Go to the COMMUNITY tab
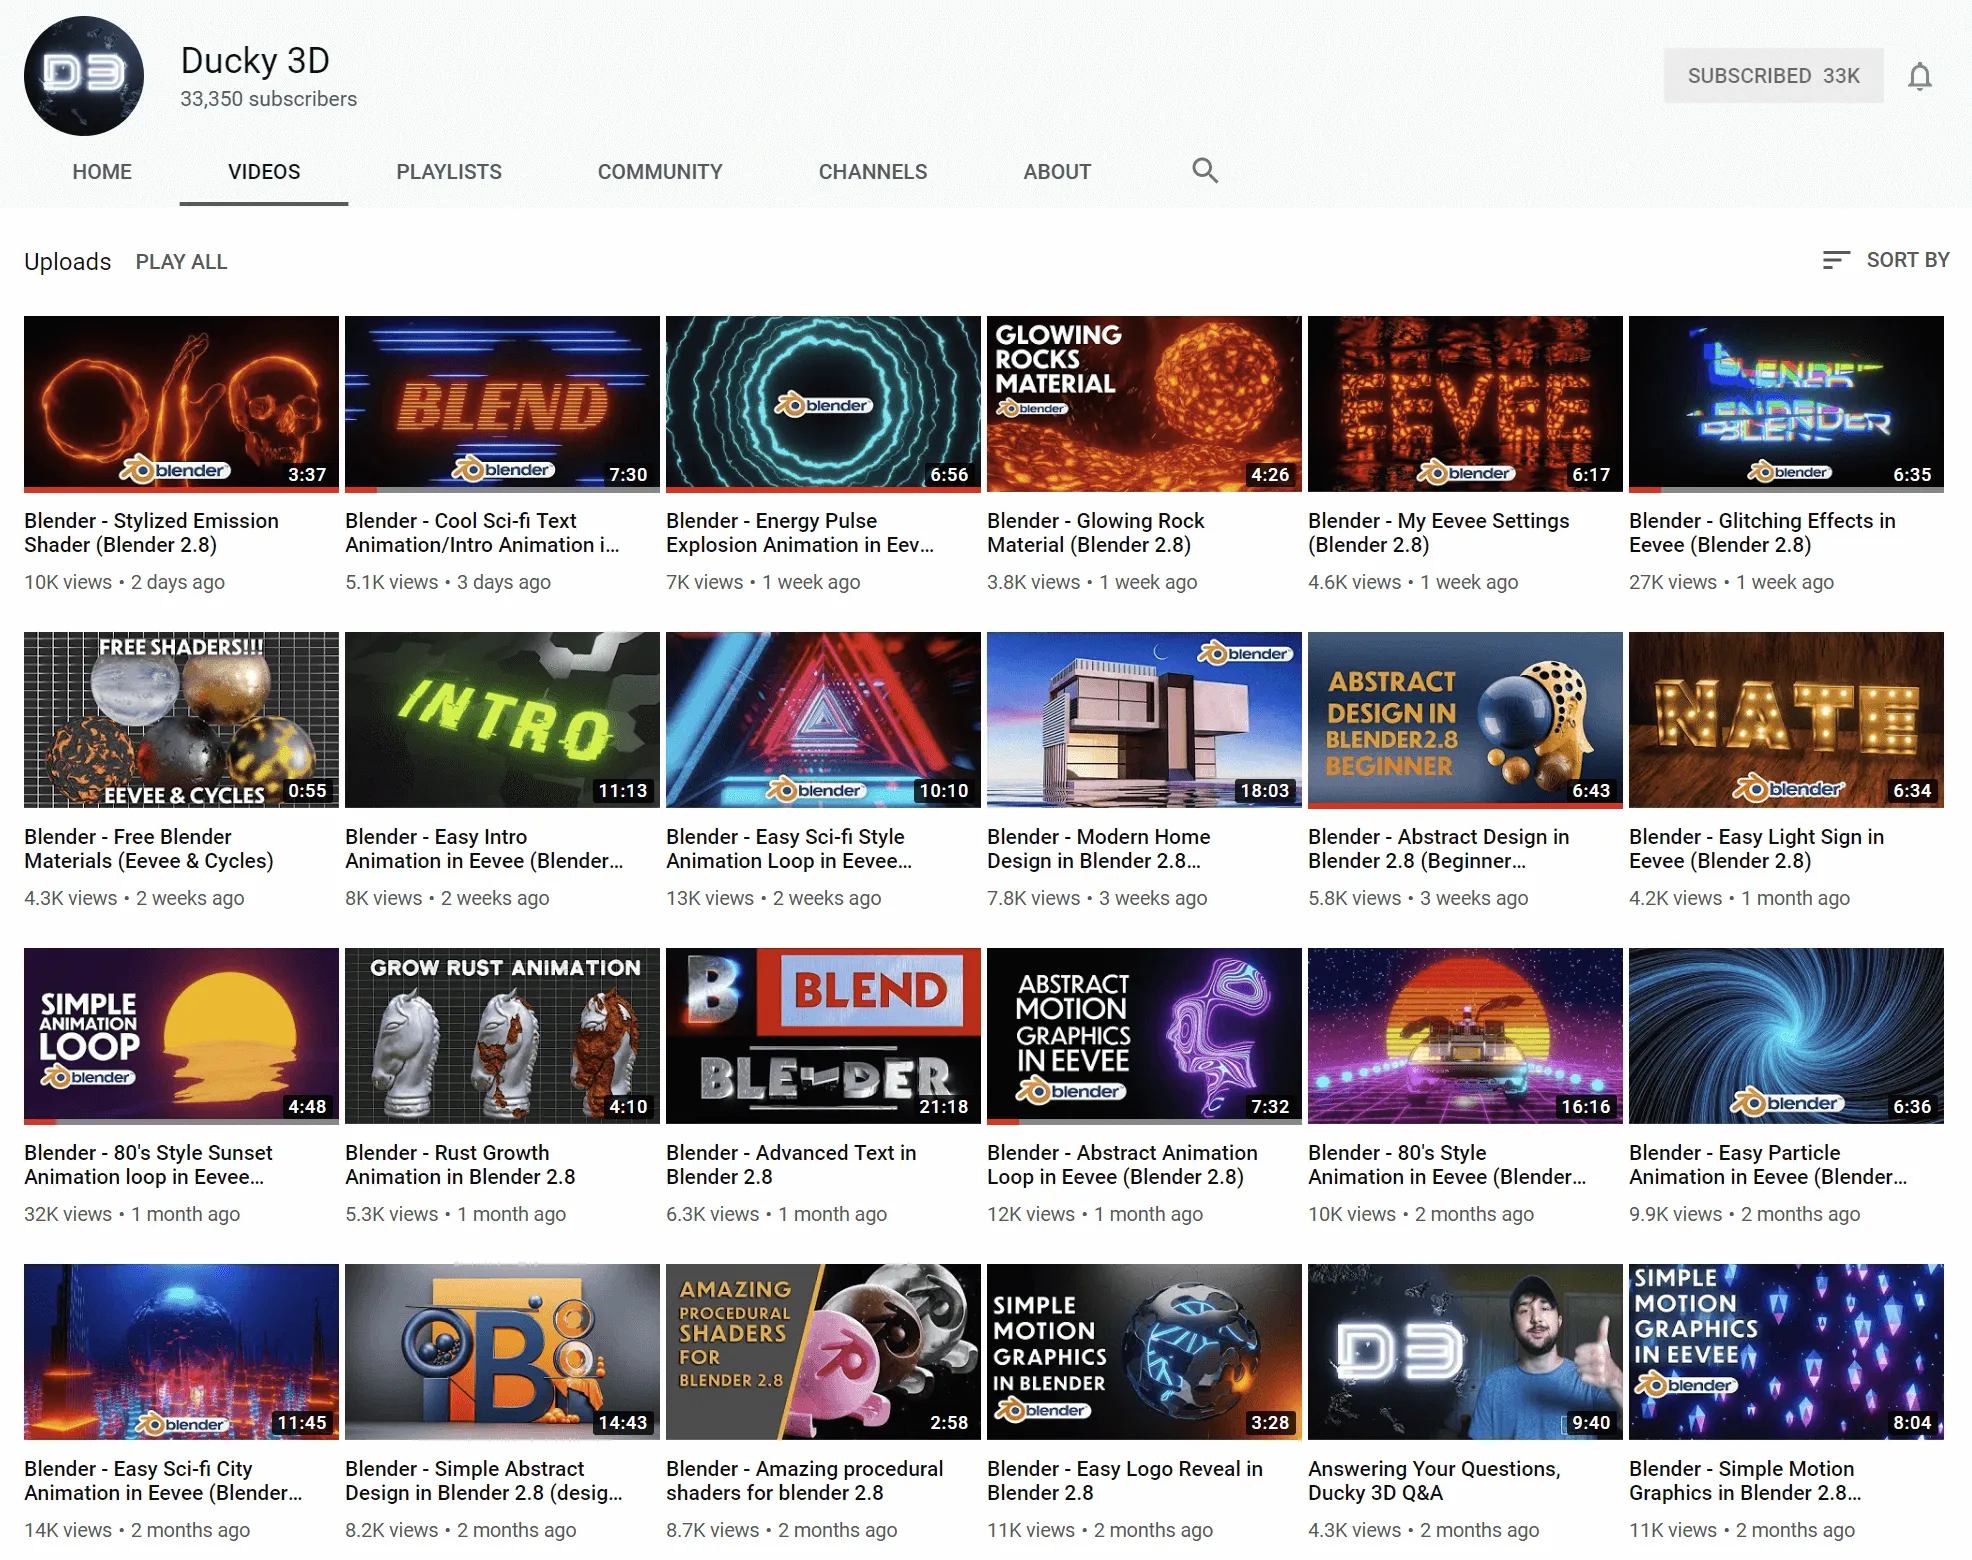The image size is (1972, 1560). 659,172
